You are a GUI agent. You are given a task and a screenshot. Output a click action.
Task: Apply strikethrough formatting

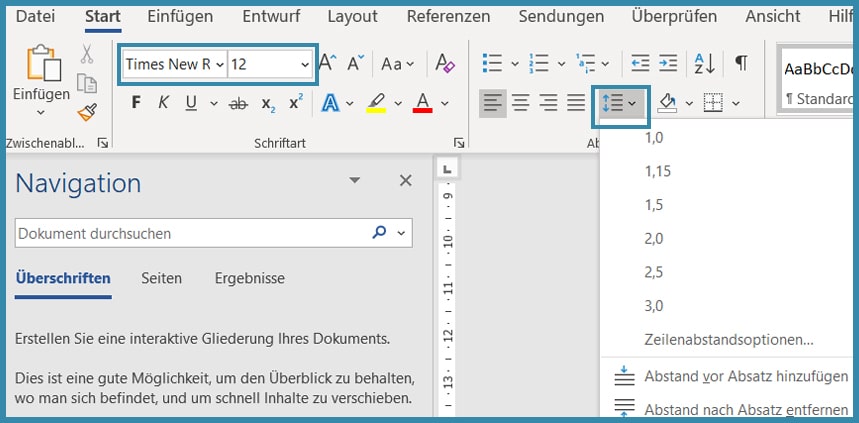click(238, 103)
